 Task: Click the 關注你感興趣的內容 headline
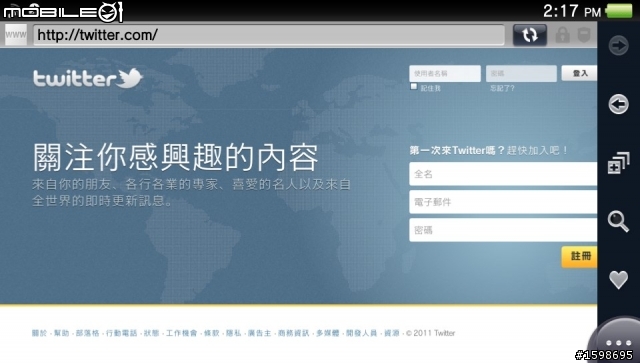[176, 157]
